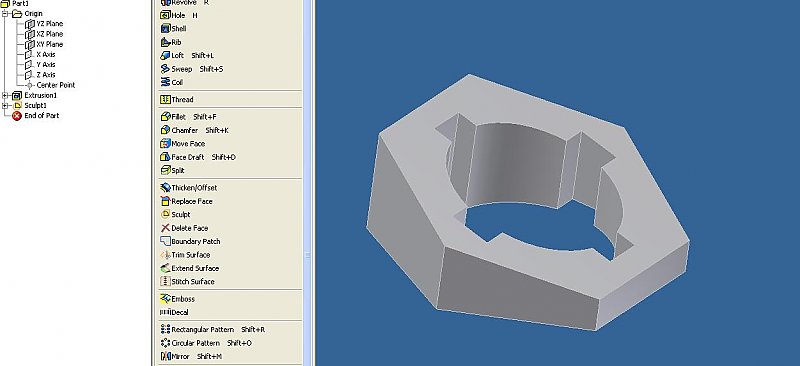
Task: Click the panel splitter grip handle
Action: pyautogui.click(x=308, y=255)
